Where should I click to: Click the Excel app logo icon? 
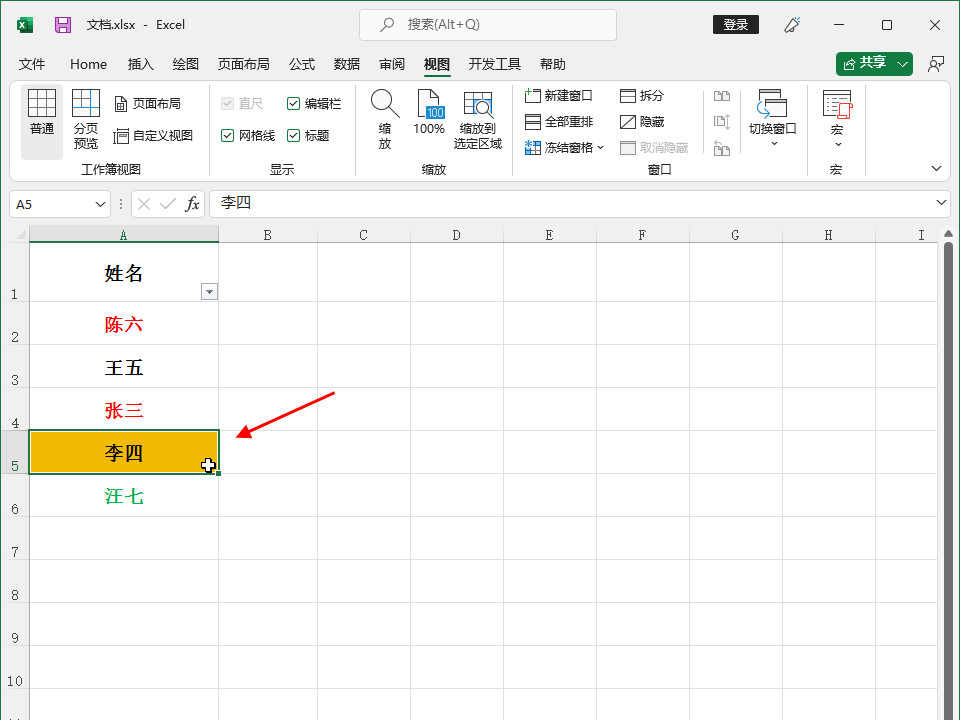pos(24,24)
